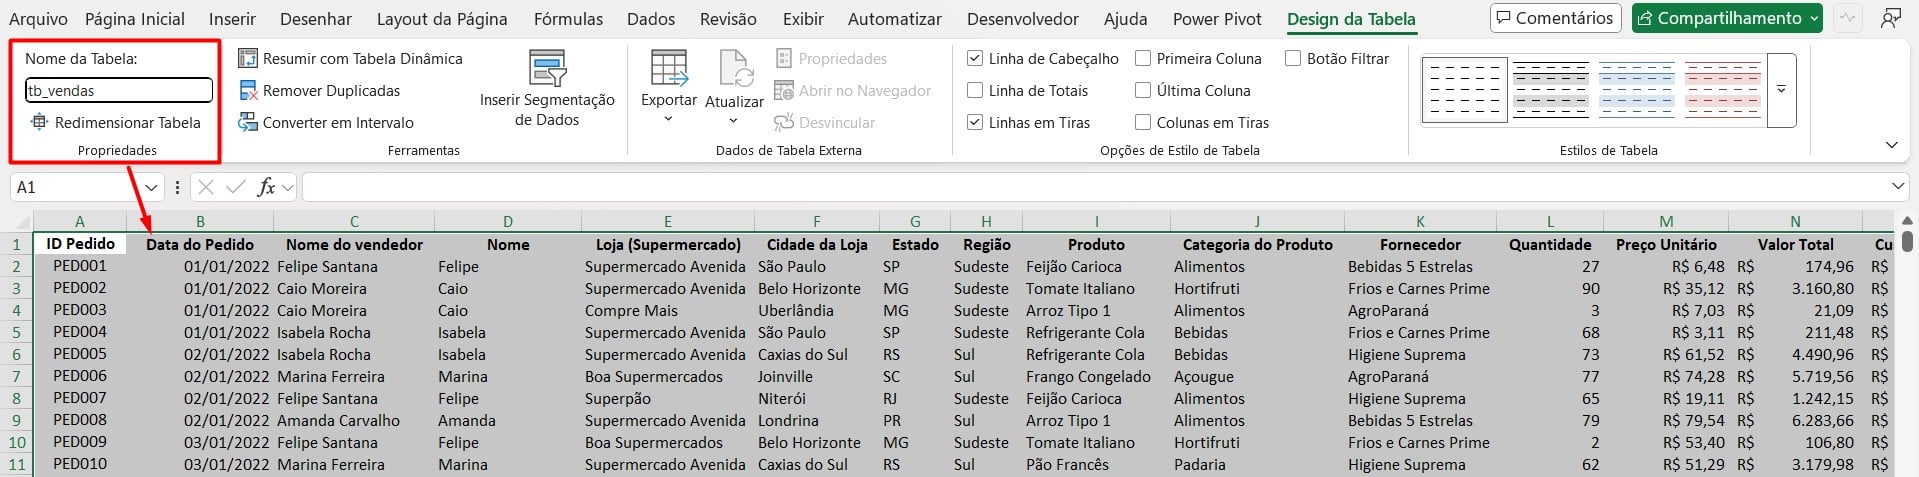Image resolution: width=1919 pixels, height=477 pixels.
Task: Expand the formula bar
Action: click(x=1898, y=187)
